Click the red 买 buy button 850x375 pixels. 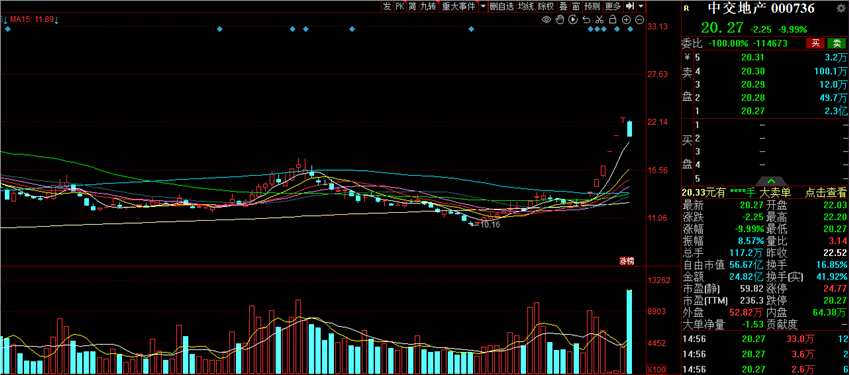pyautogui.click(x=815, y=43)
